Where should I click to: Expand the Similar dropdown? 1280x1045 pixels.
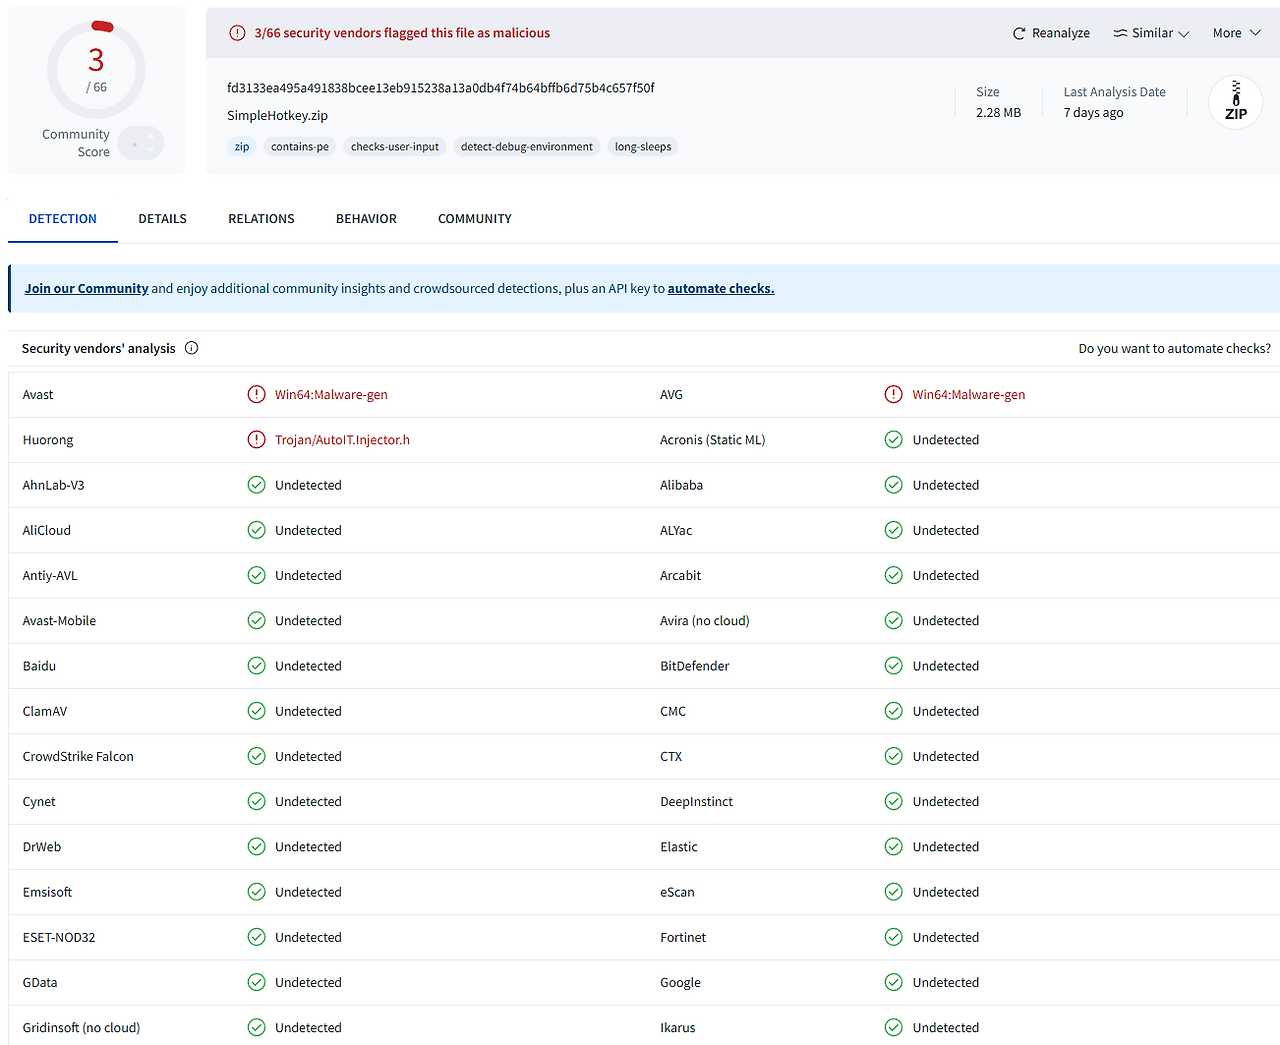coord(1152,33)
